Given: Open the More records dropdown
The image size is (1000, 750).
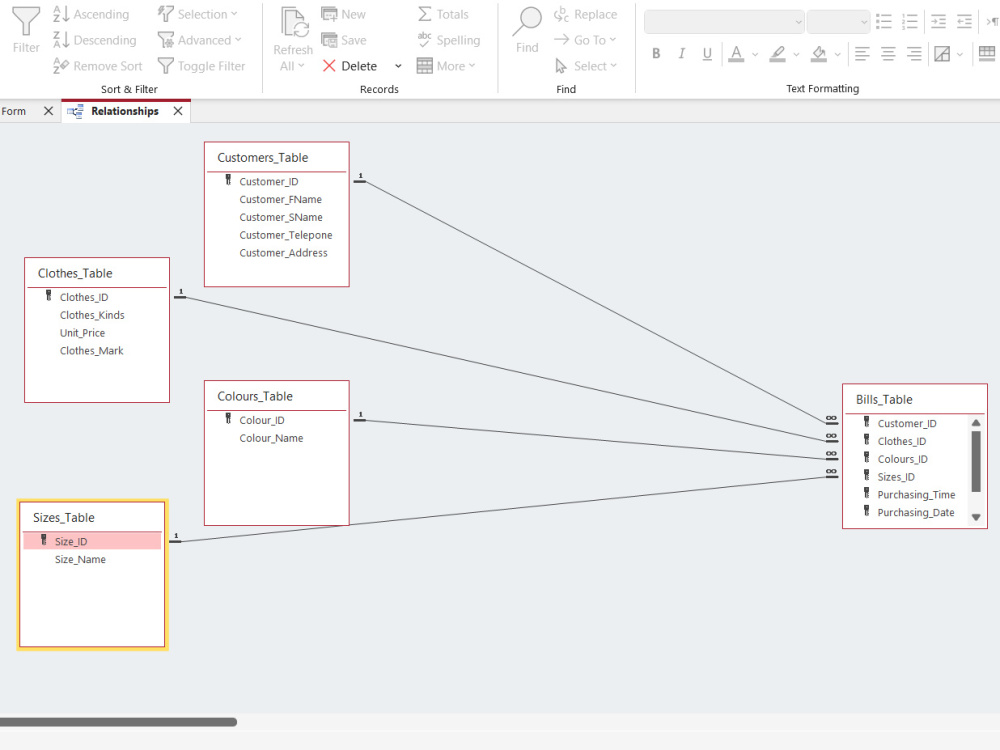Looking at the screenshot, I should click(446, 66).
